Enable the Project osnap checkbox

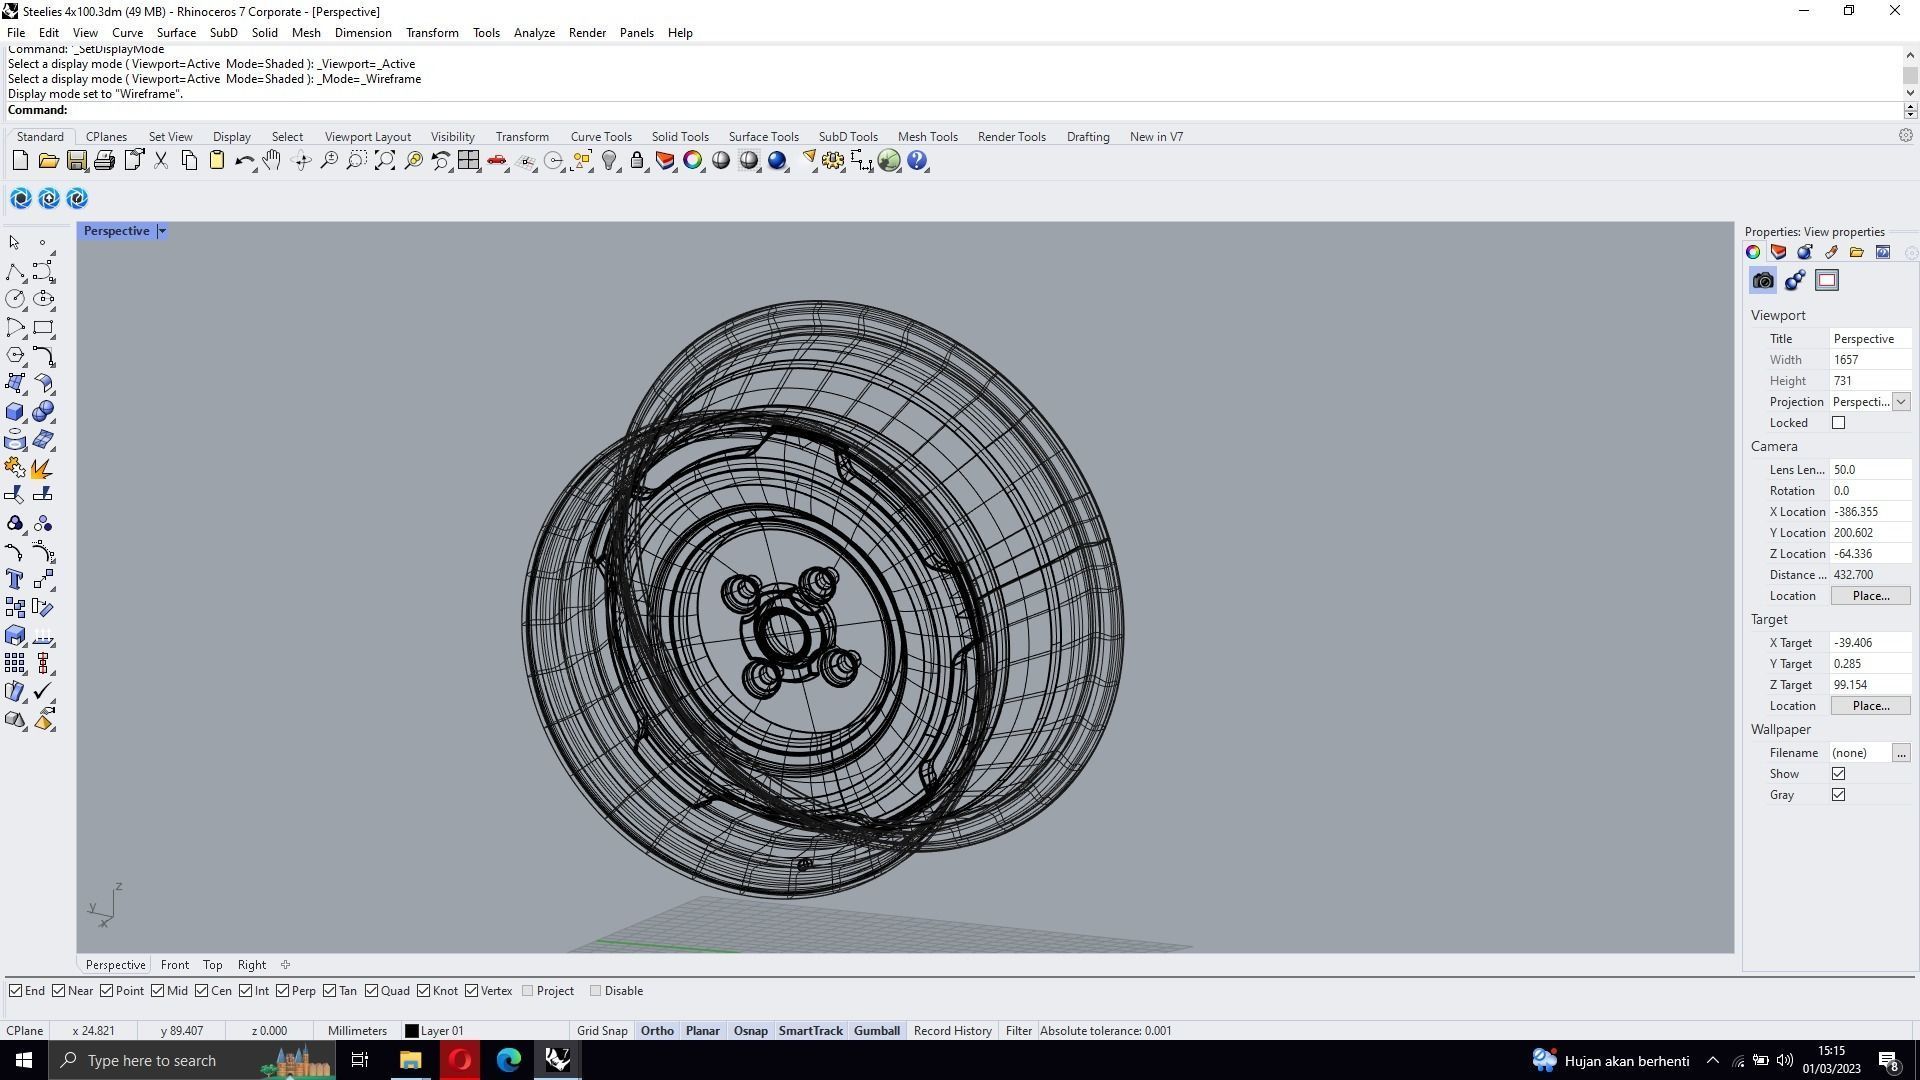(528, 991)
